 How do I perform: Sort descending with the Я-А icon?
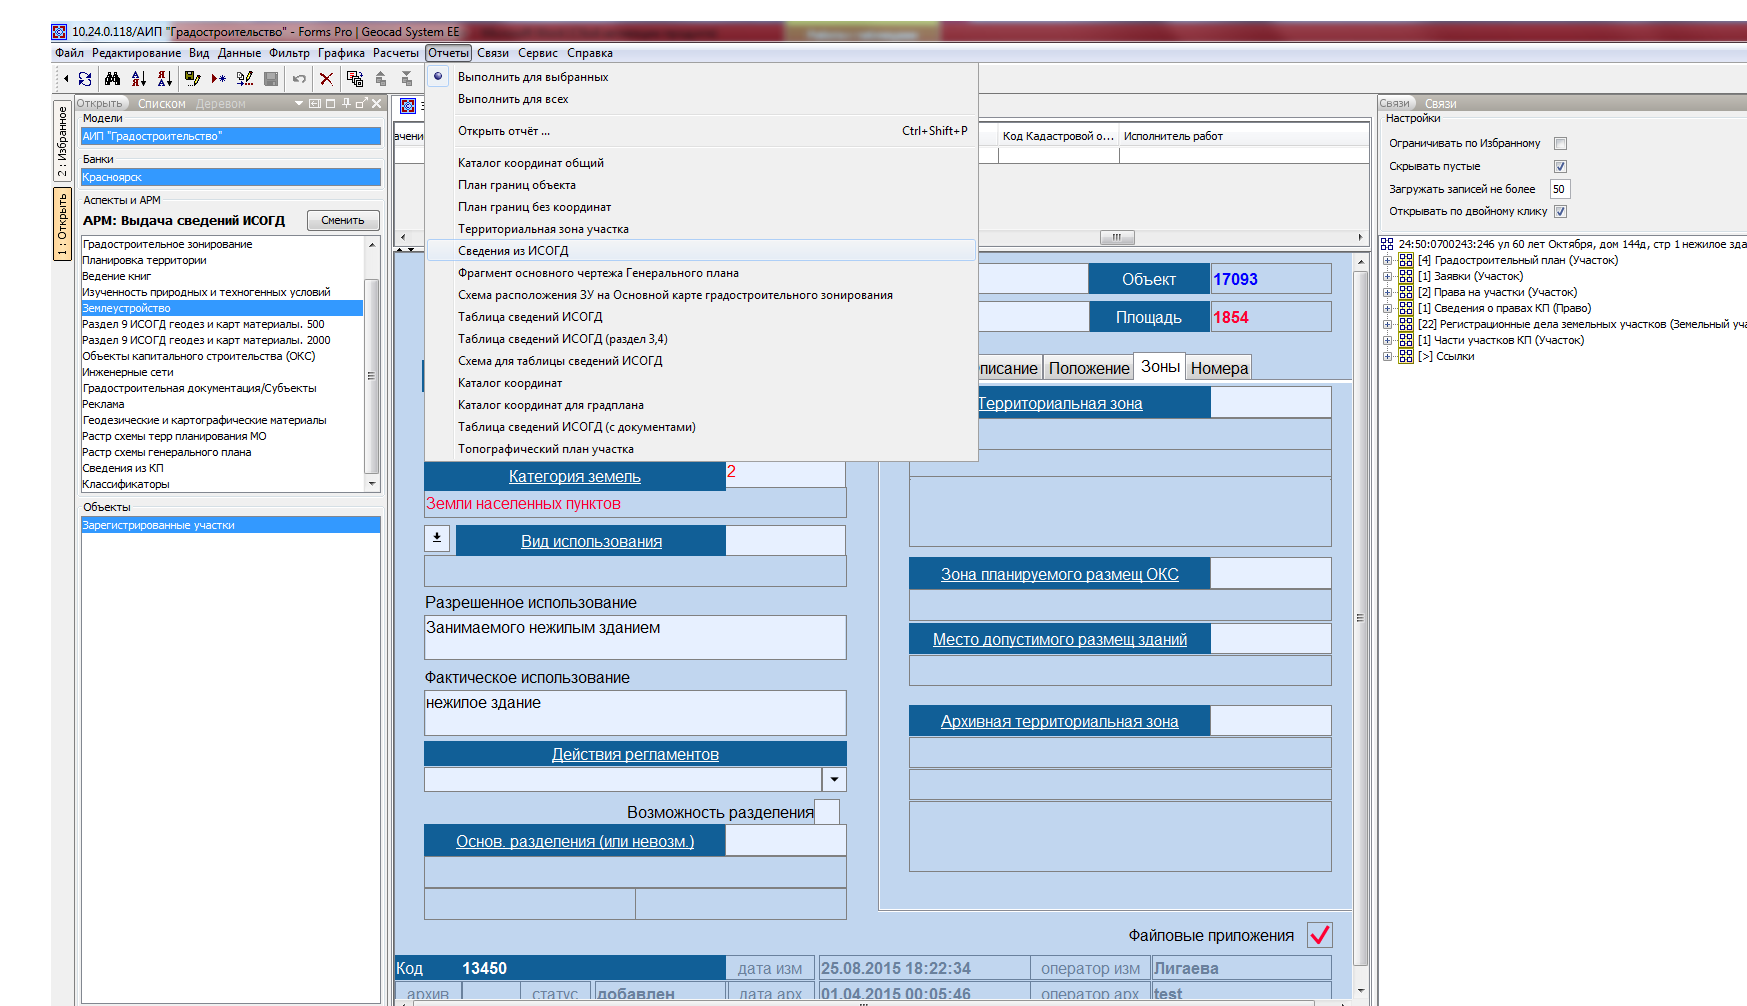165,78
